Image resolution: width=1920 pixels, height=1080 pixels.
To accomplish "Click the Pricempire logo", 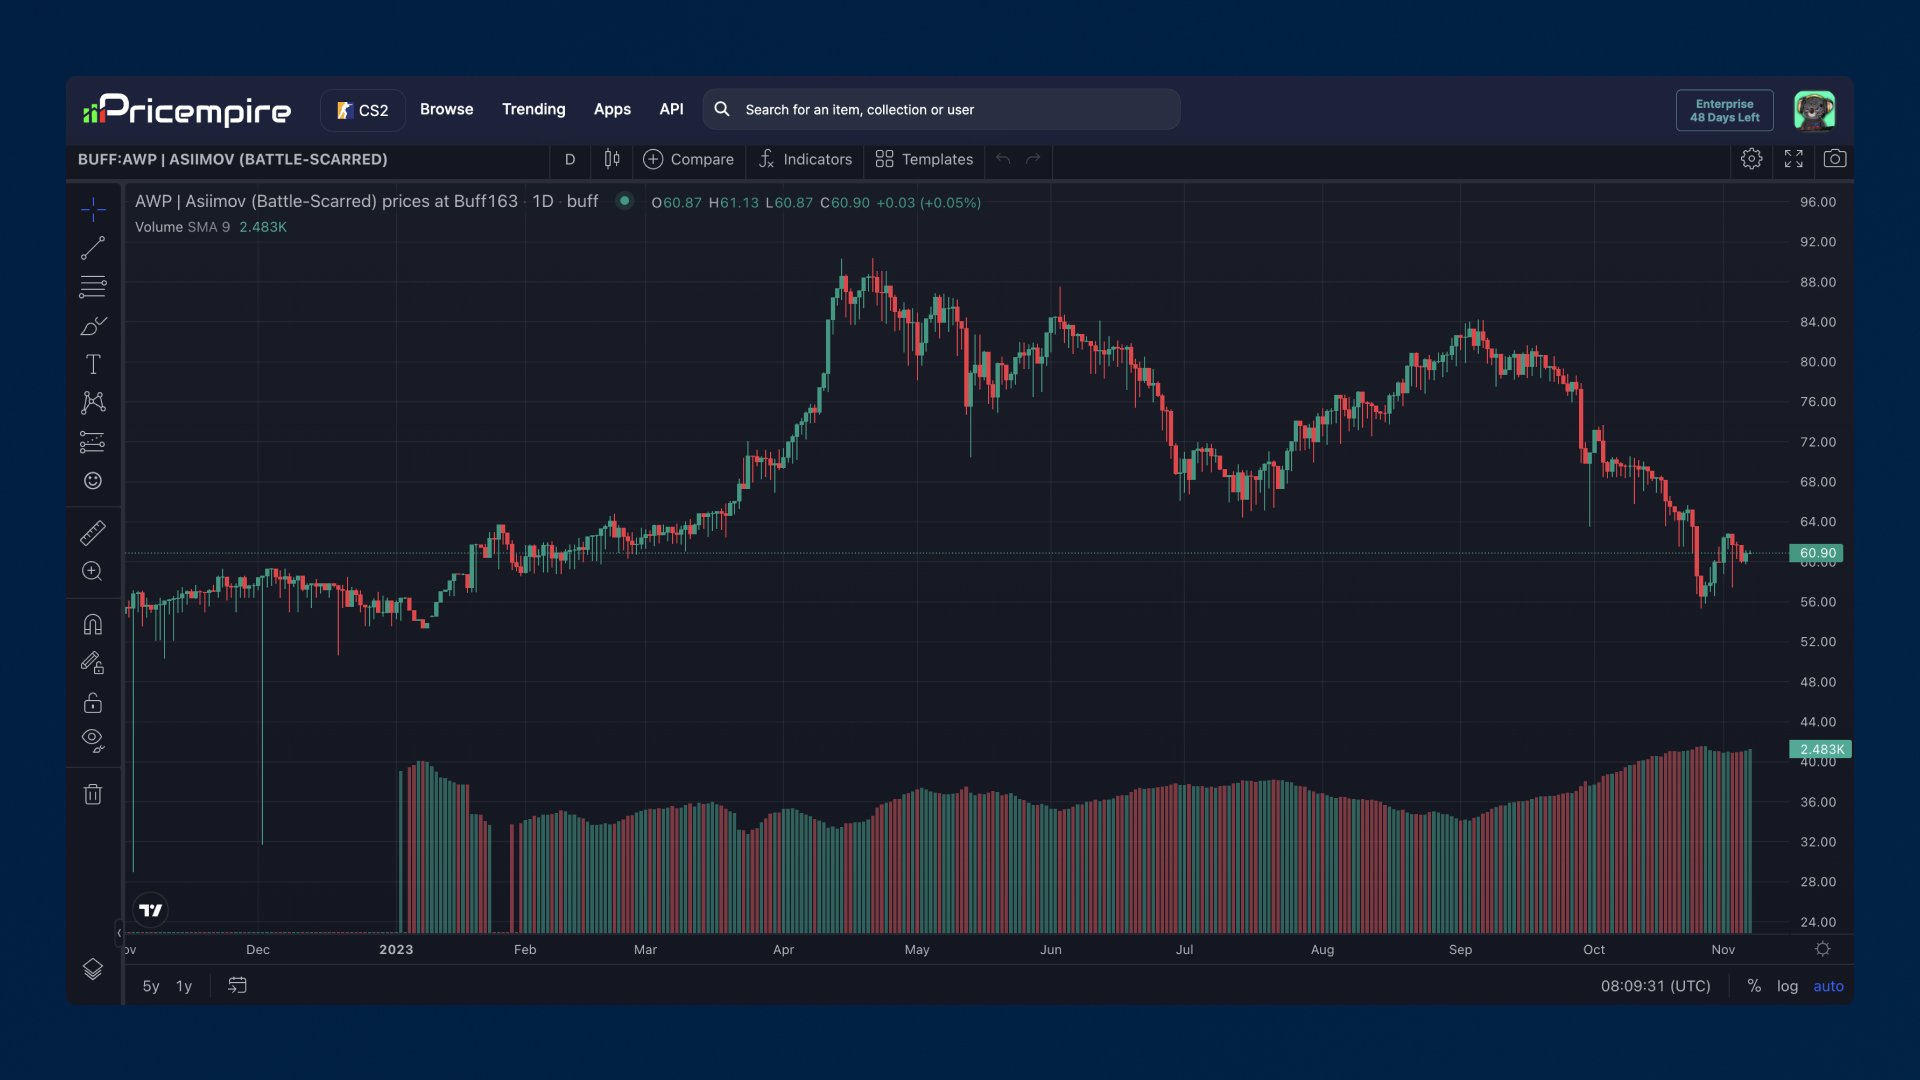I will [x=187, y=110].
